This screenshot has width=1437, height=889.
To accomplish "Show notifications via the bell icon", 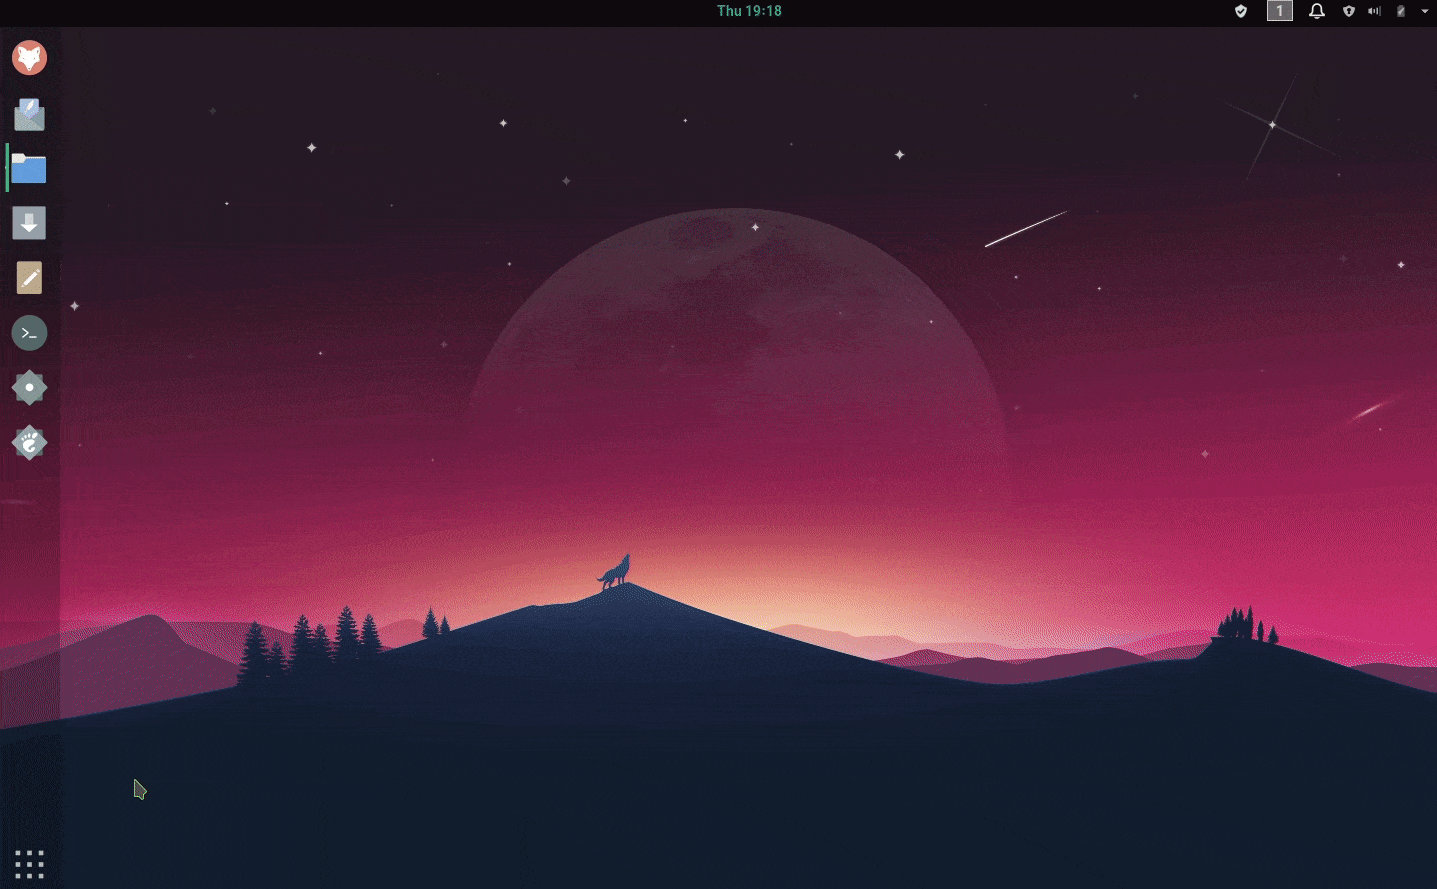I will [1317, 11].
